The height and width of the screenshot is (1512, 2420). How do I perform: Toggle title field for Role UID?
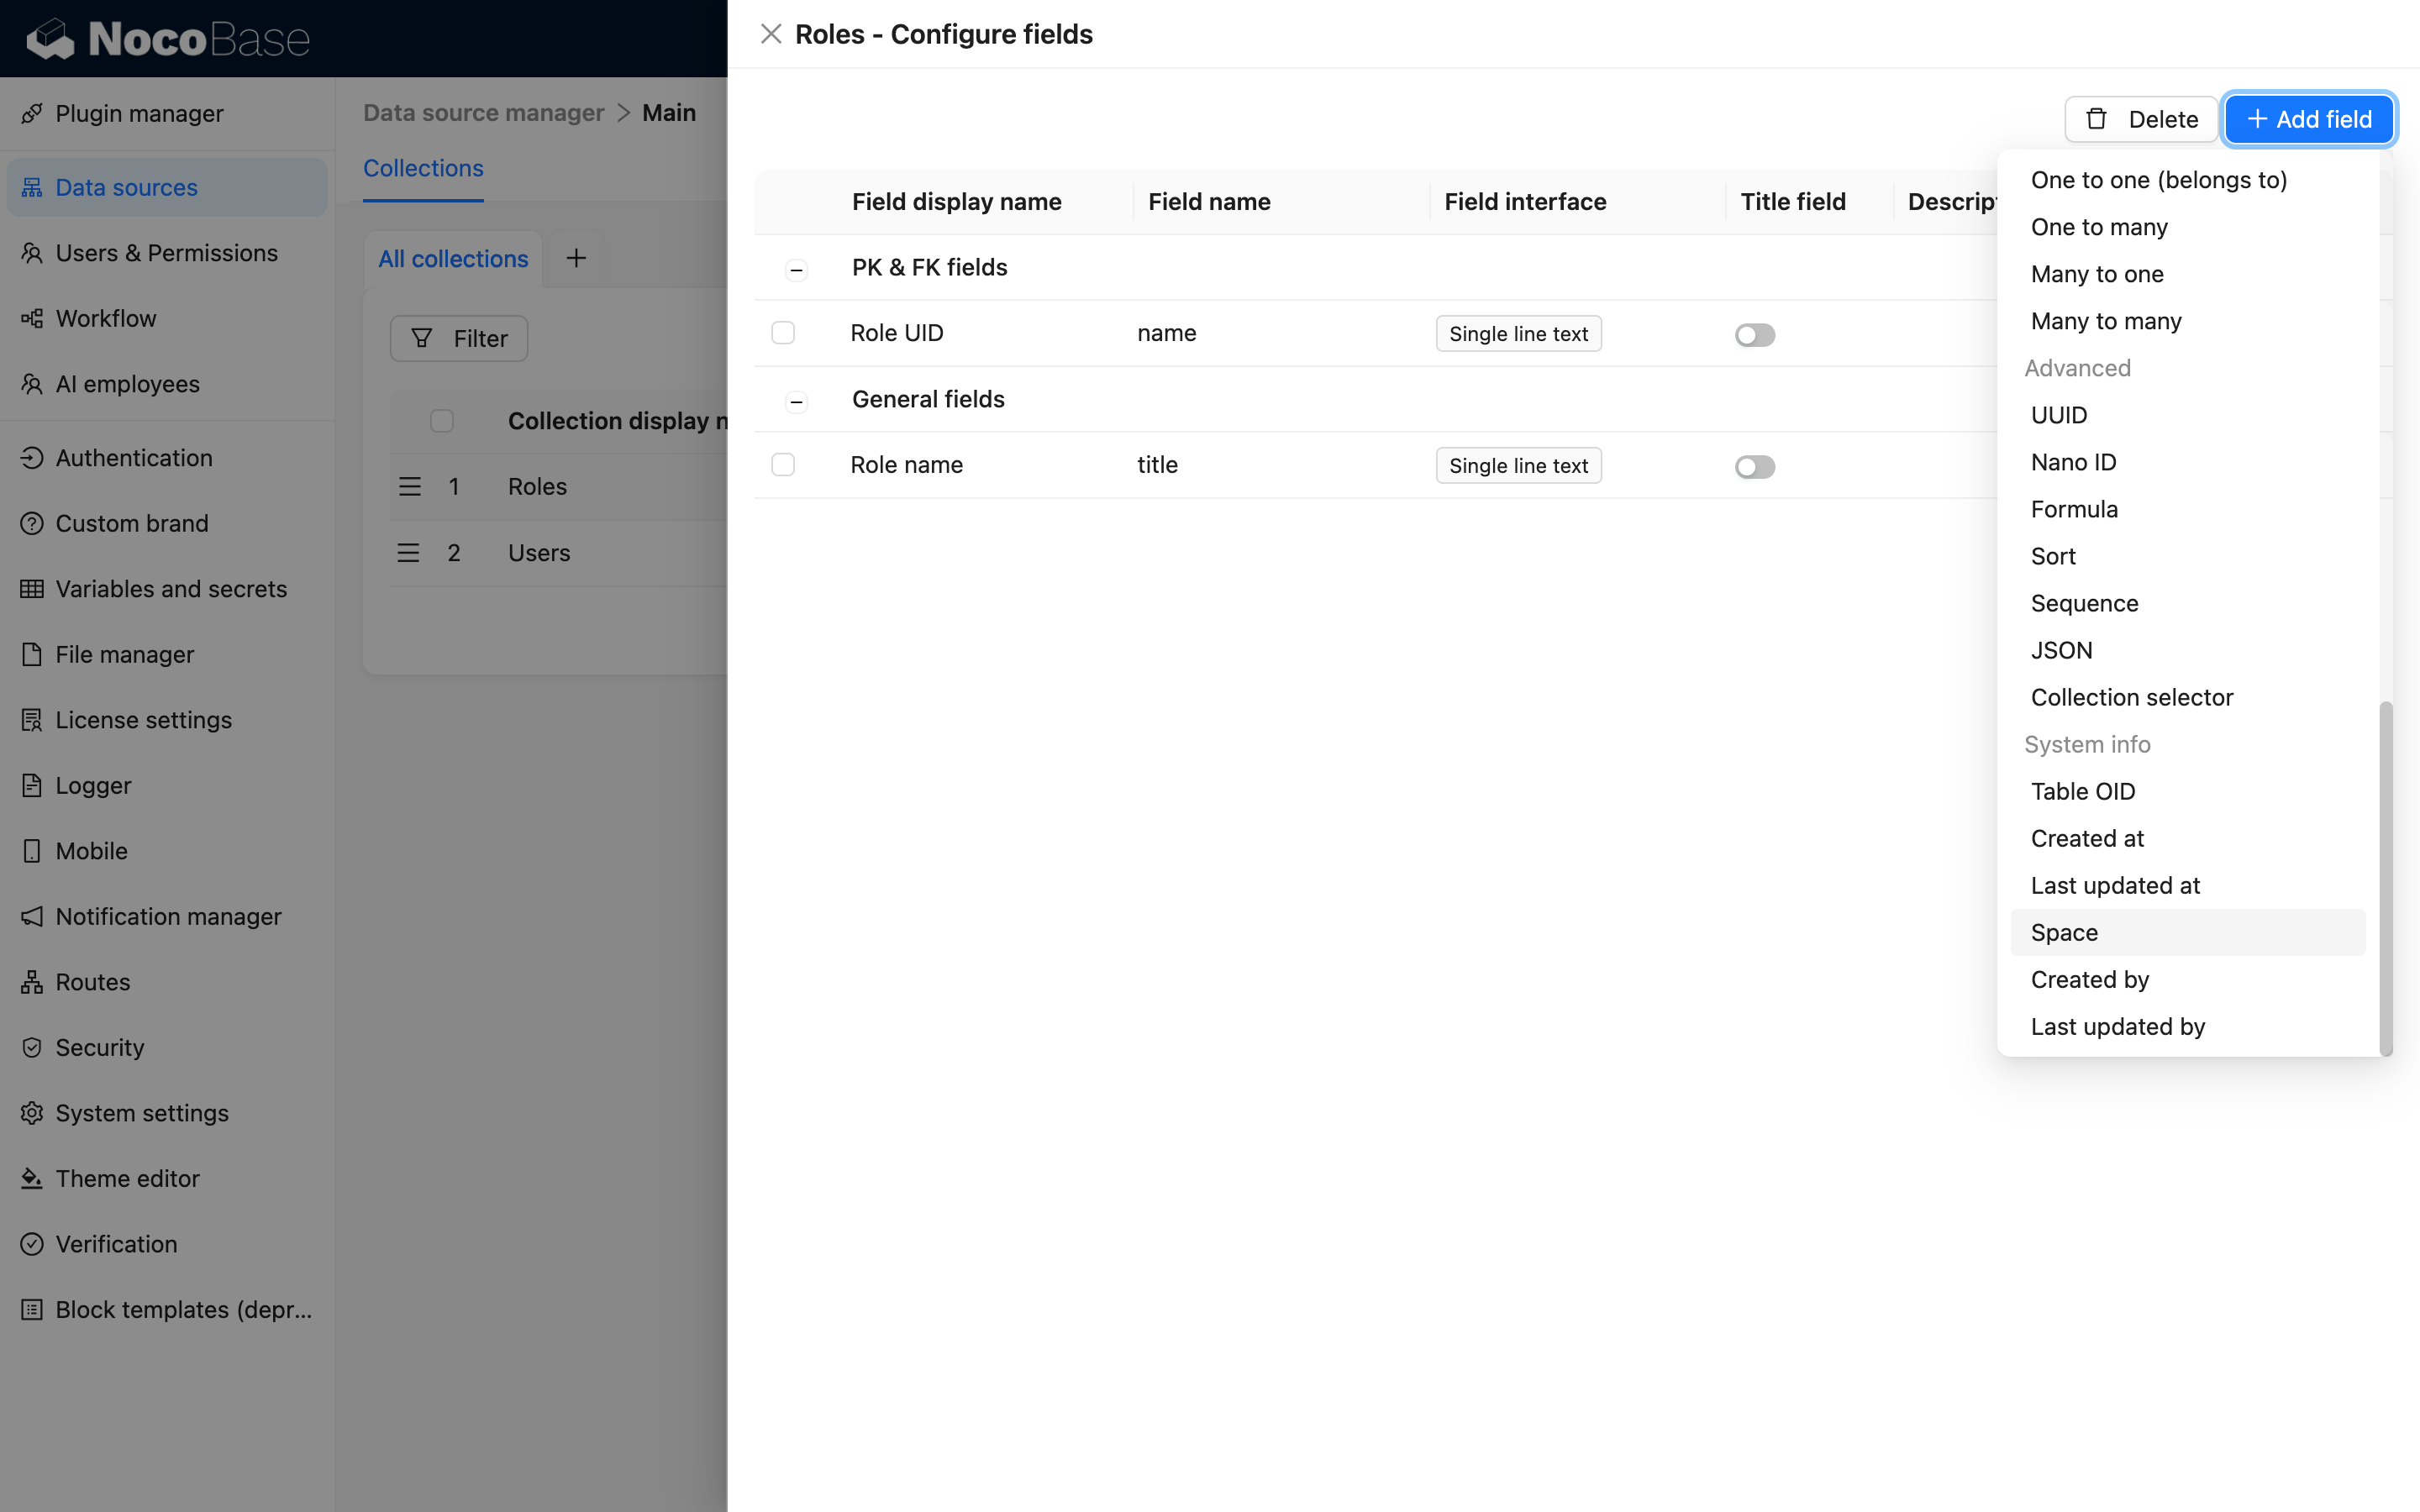(1754, 335)
